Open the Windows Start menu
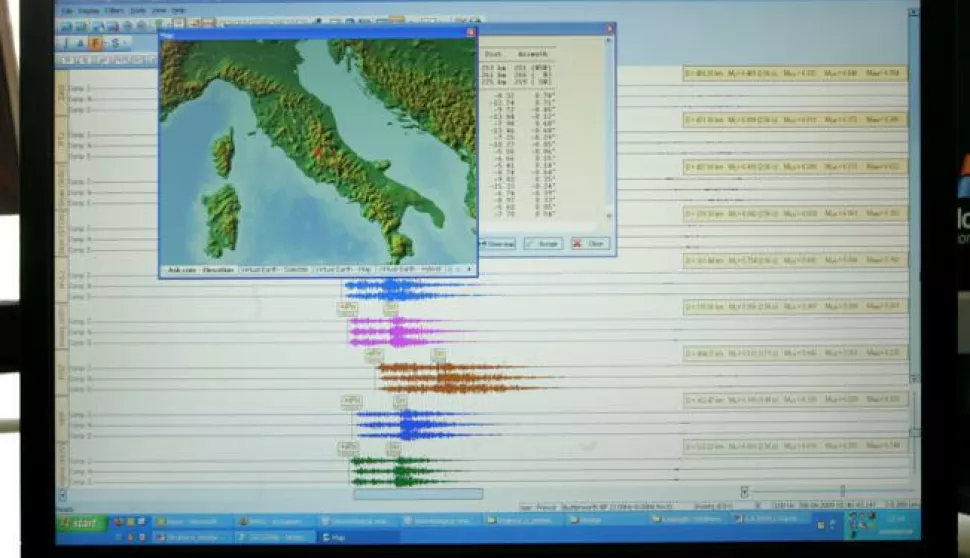This screenshot has width=970, height=558. pos(82,522)
